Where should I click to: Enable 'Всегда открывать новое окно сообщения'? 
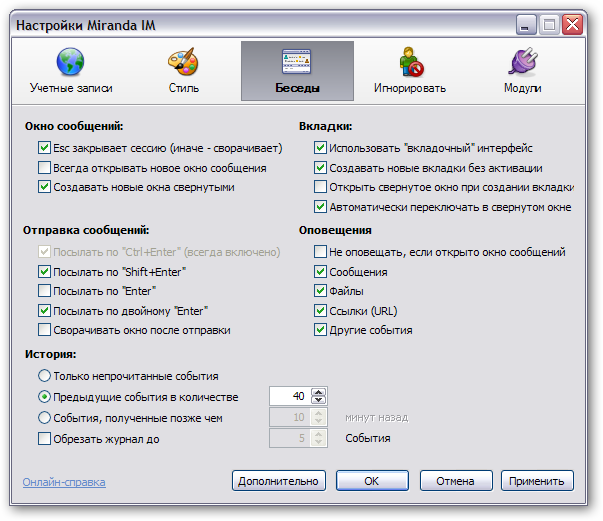pos(44,167)
